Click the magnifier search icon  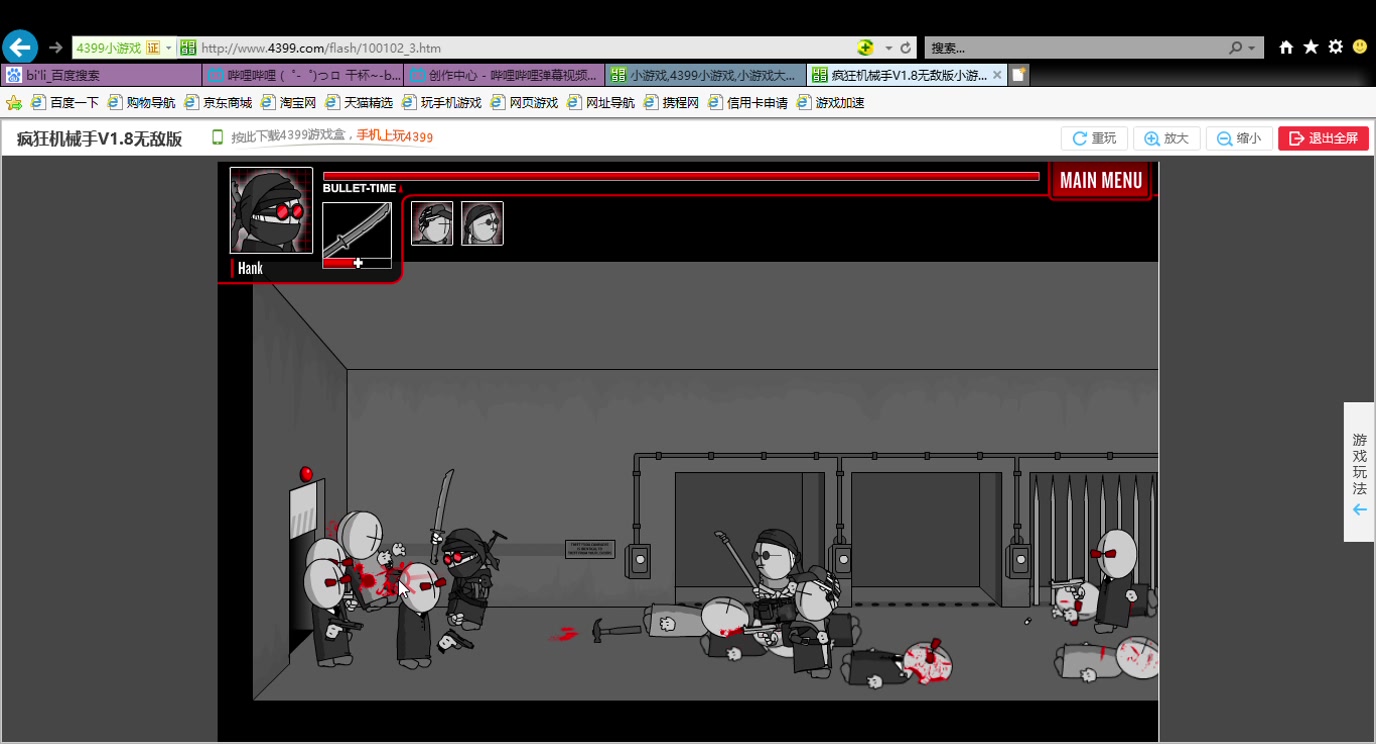[x=1236, y=47]
